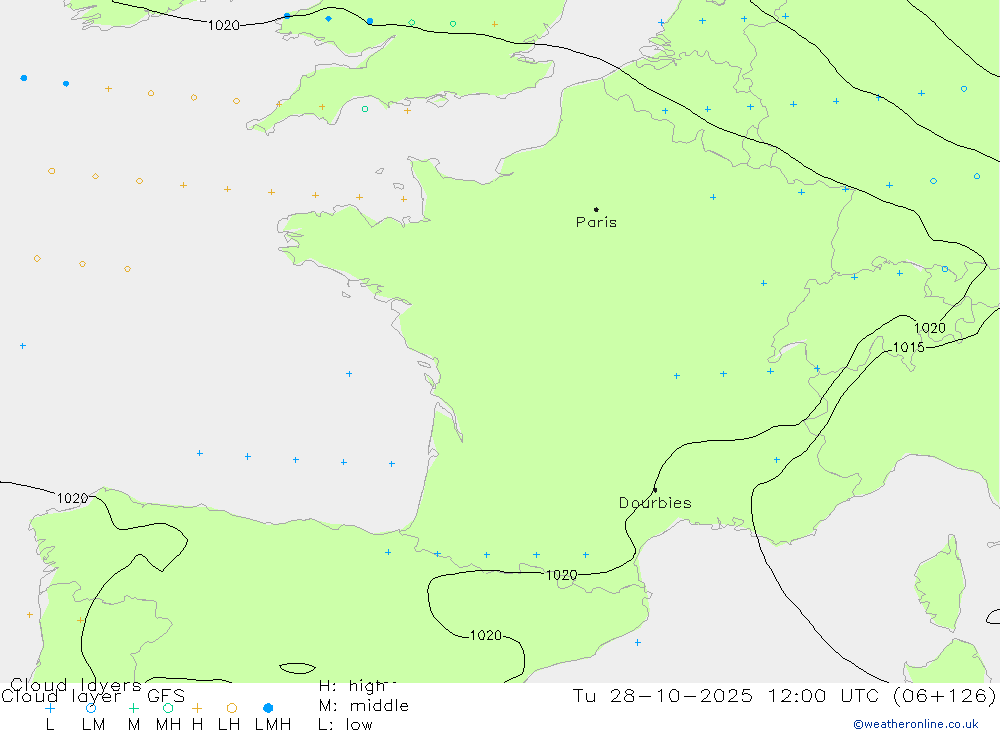Click the Paris city marker dot
1000x733 pixels.
596,209
